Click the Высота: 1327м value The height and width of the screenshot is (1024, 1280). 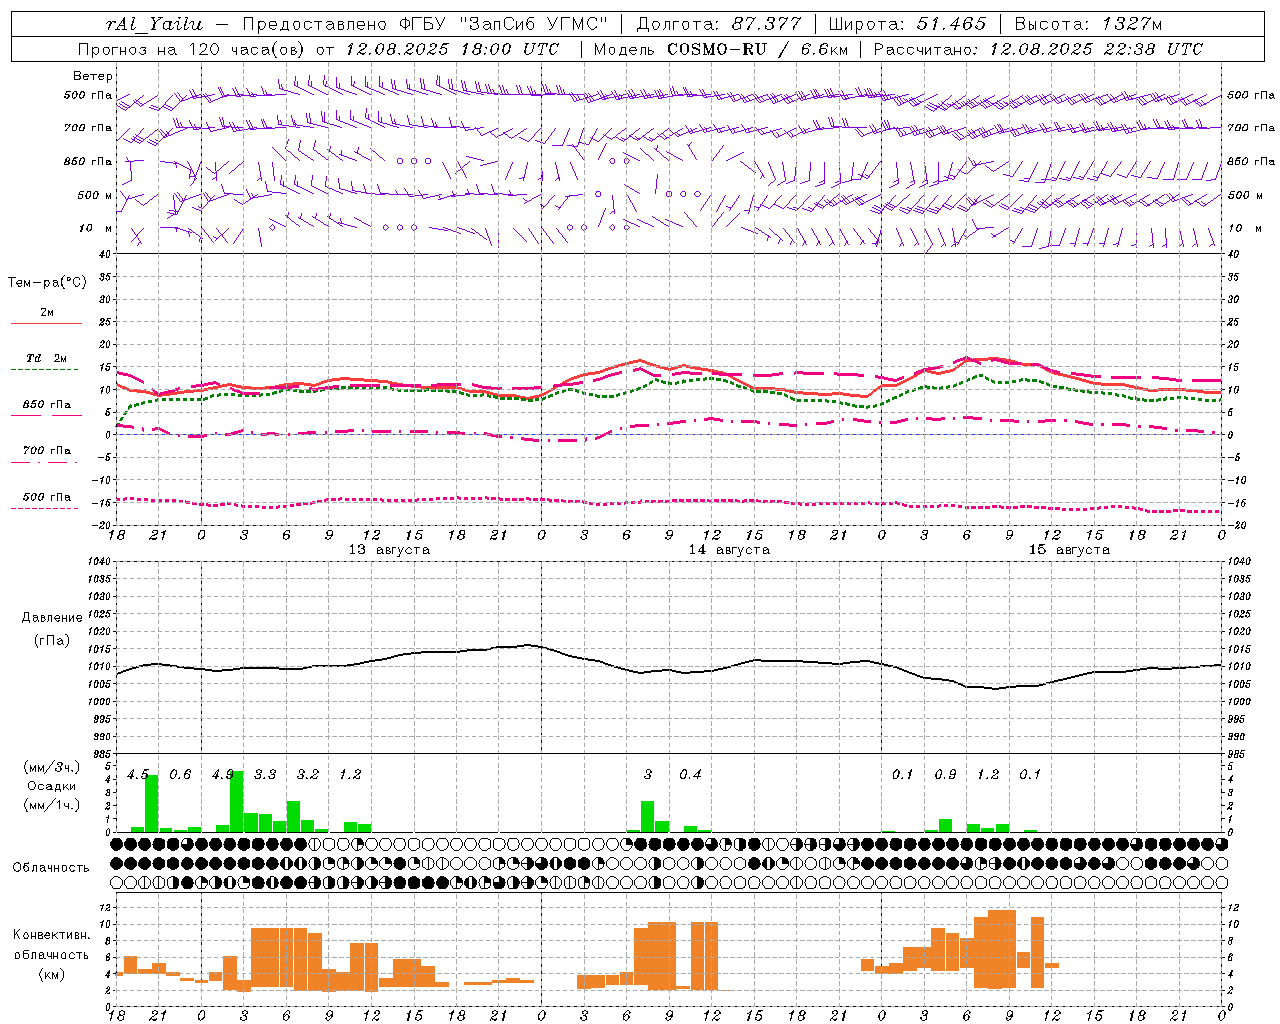click(1088, 24)
